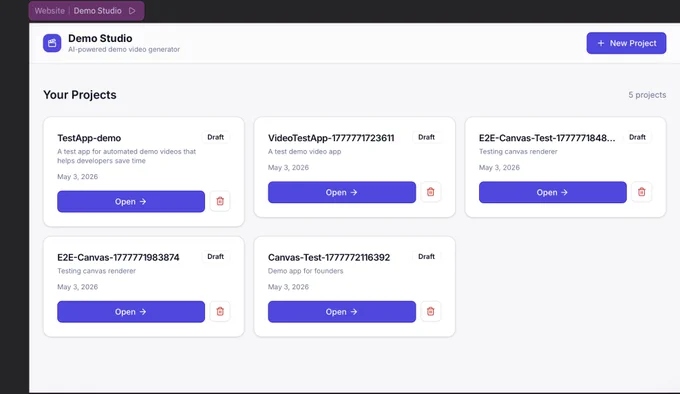
Task: Delete E2E-Canvas-1777771983874 using trash icon
Action: 220,311
